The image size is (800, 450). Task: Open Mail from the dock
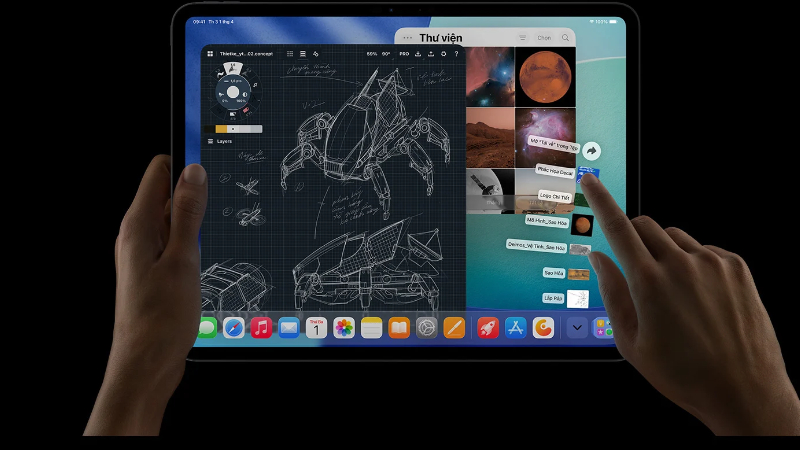(289, 328)
